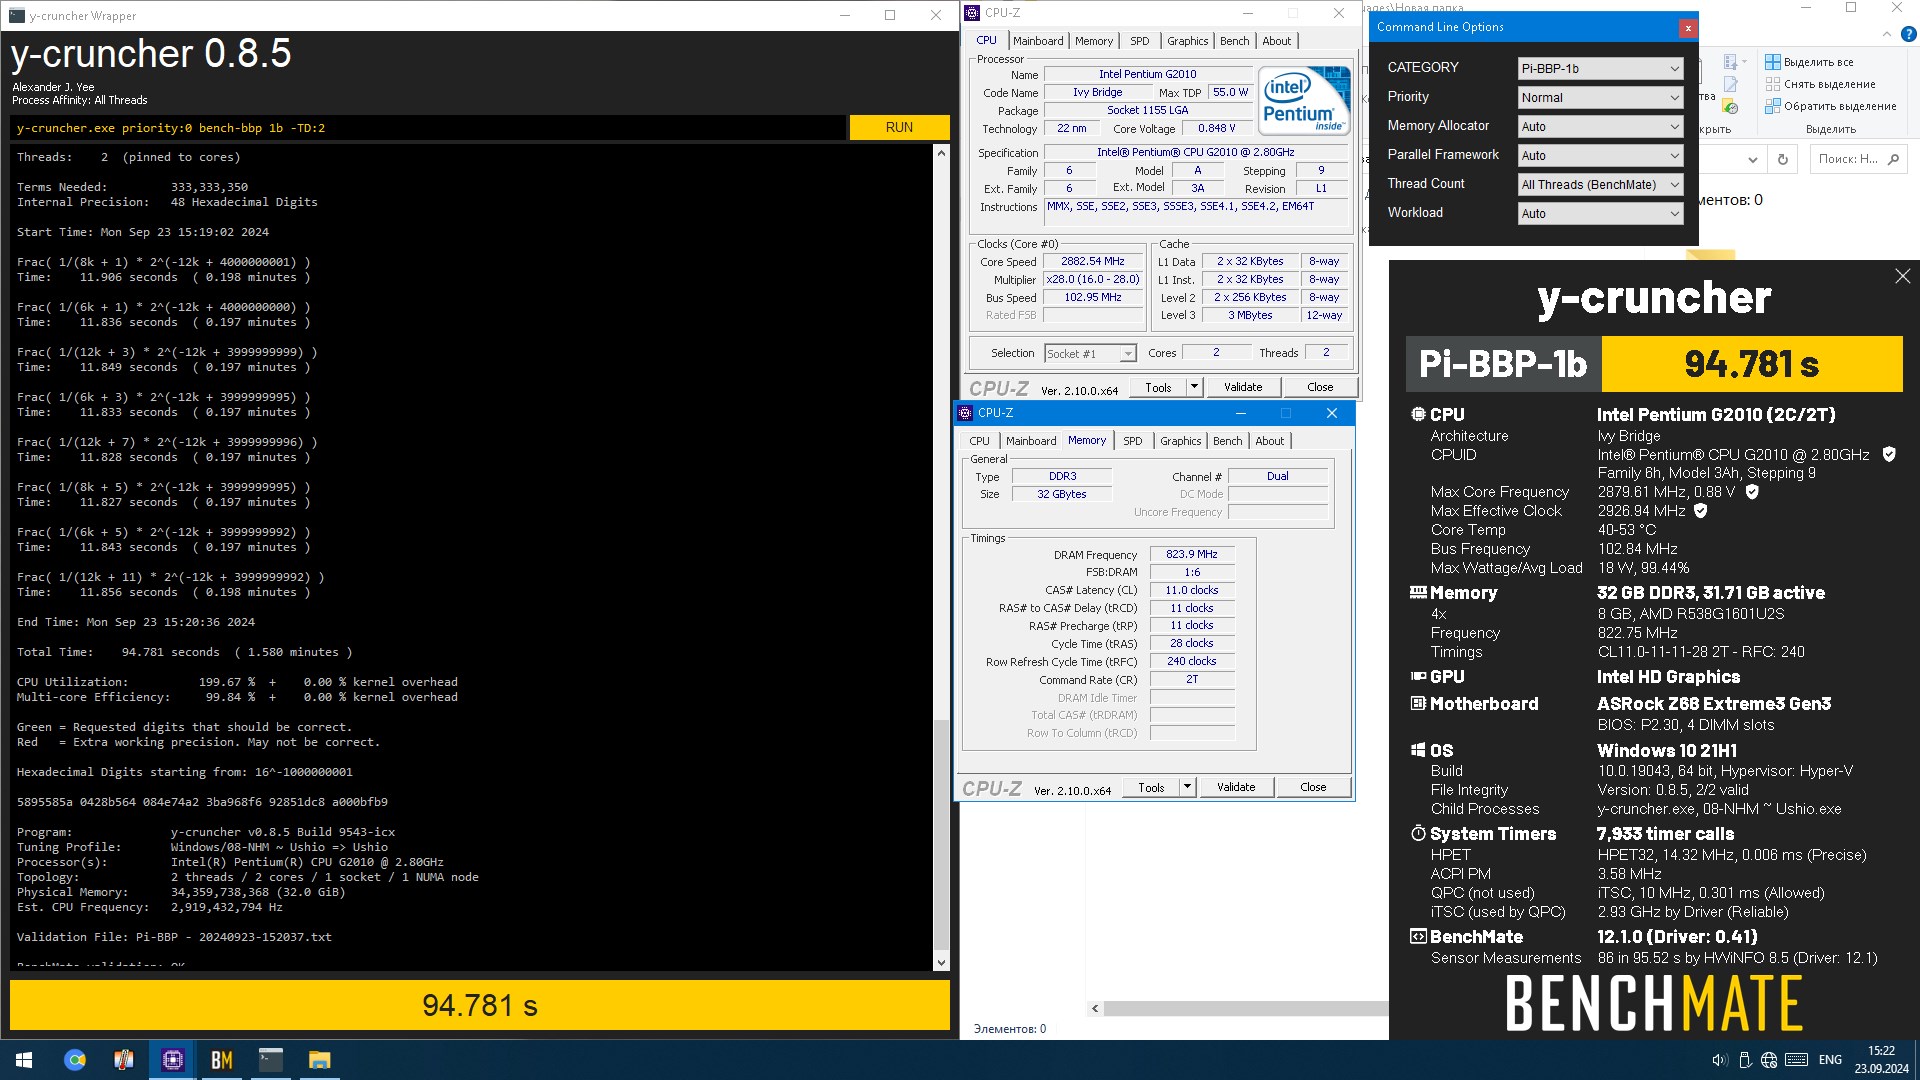Click the Intel Pentium inside logo in CPU-Z
Viewport: 1920px width, 1080px height.
(x=1304, y=100)
